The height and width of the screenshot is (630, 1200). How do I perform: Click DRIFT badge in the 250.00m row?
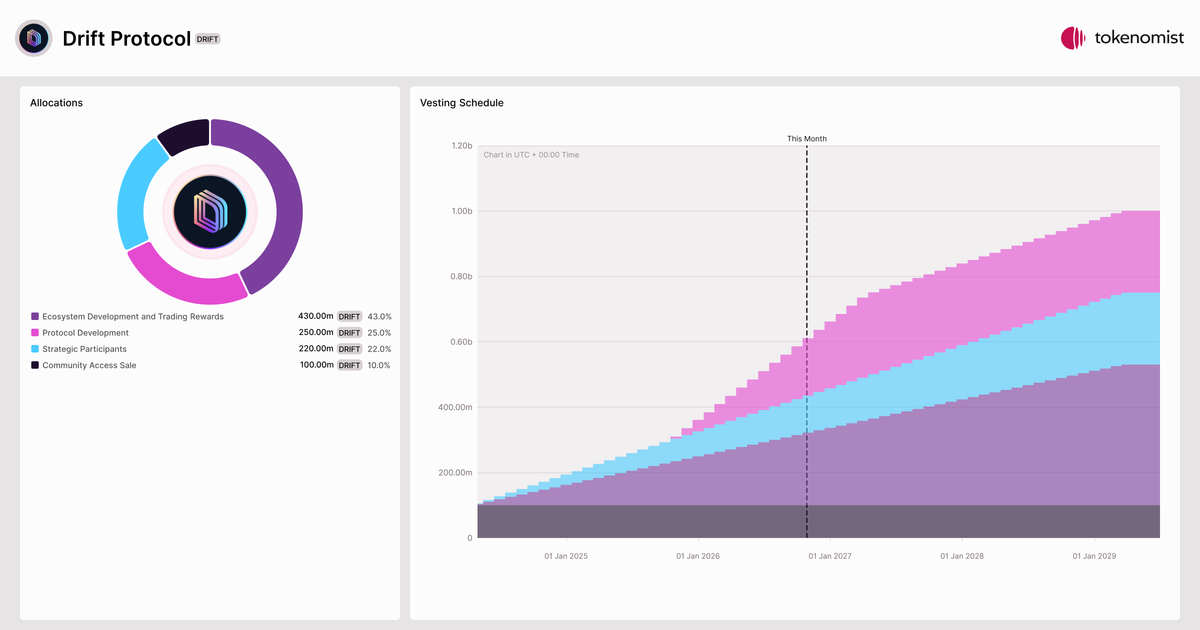click(x=349, y=333)
